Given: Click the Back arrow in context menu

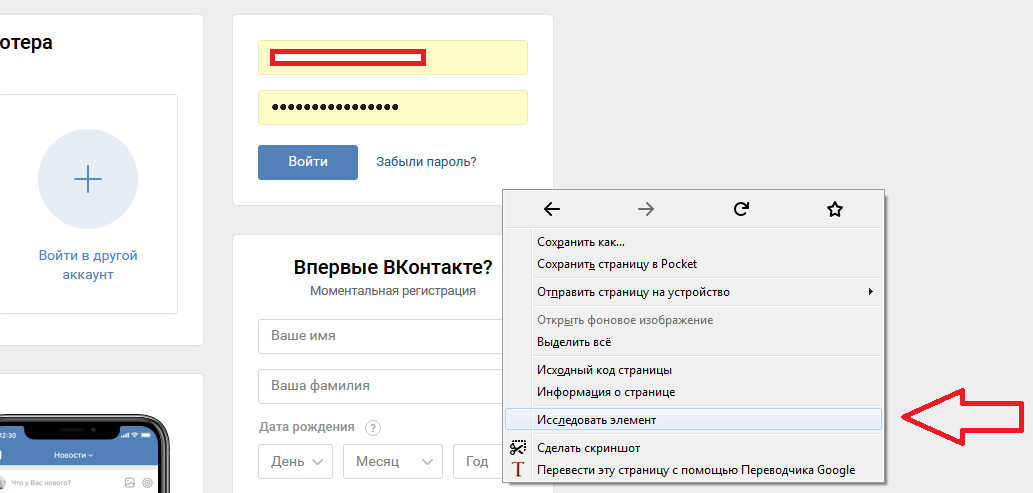Looking at the screenshot, I should [552, 209].
